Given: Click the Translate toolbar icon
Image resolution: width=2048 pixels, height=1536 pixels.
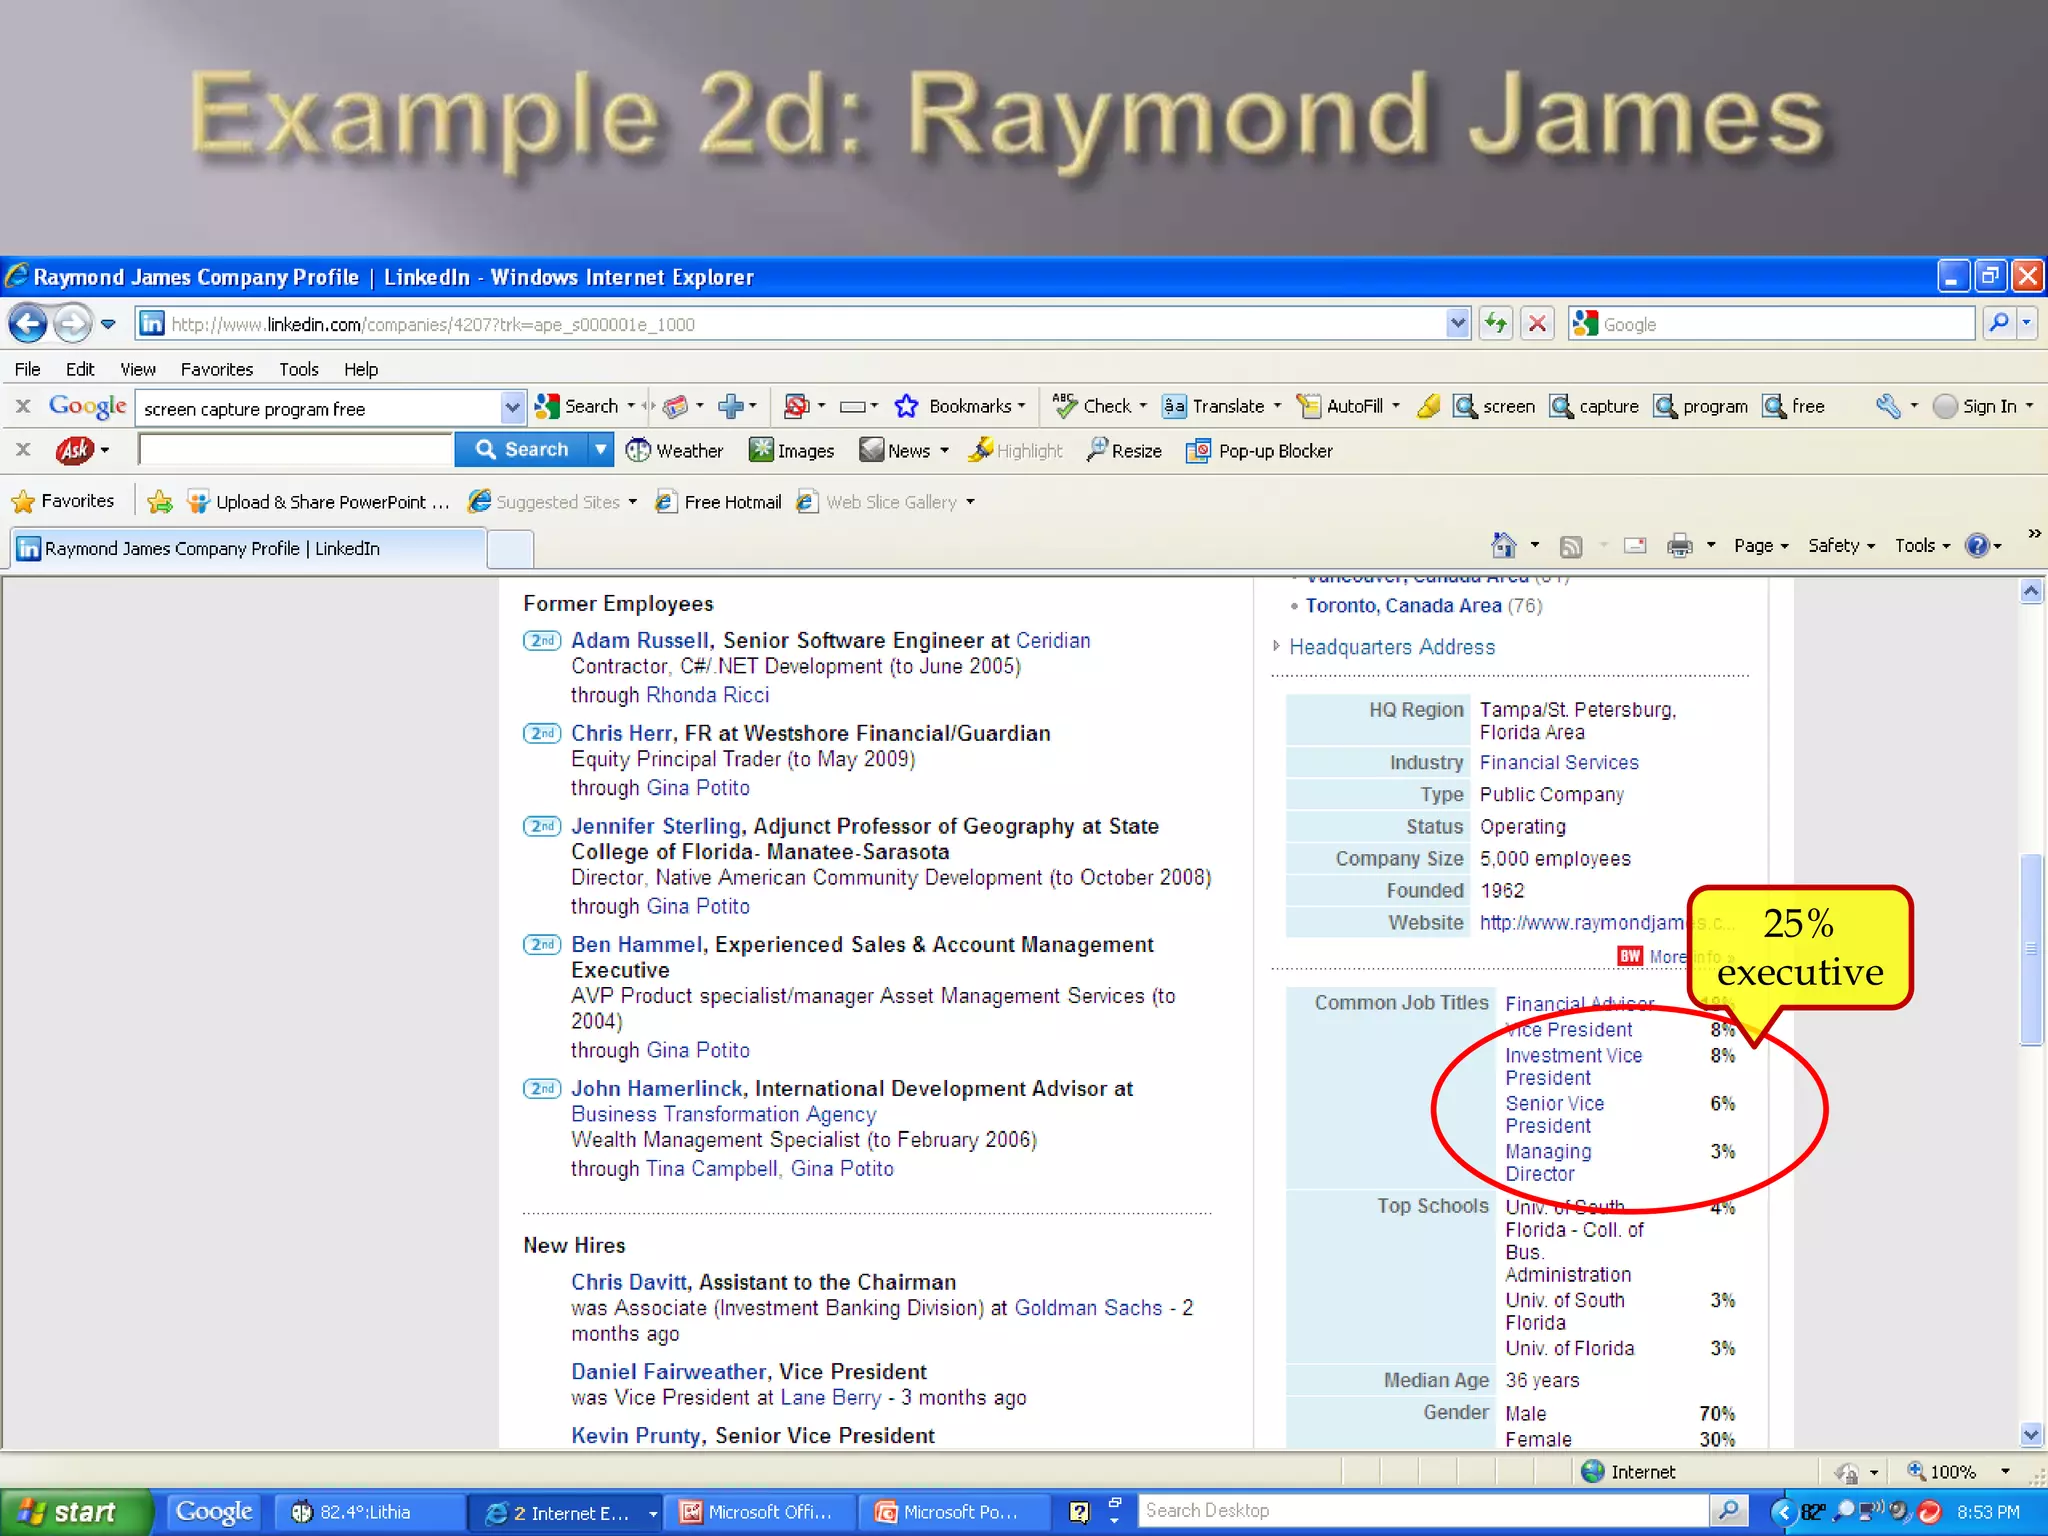Looking at the screenshot, I should 1174,406.
